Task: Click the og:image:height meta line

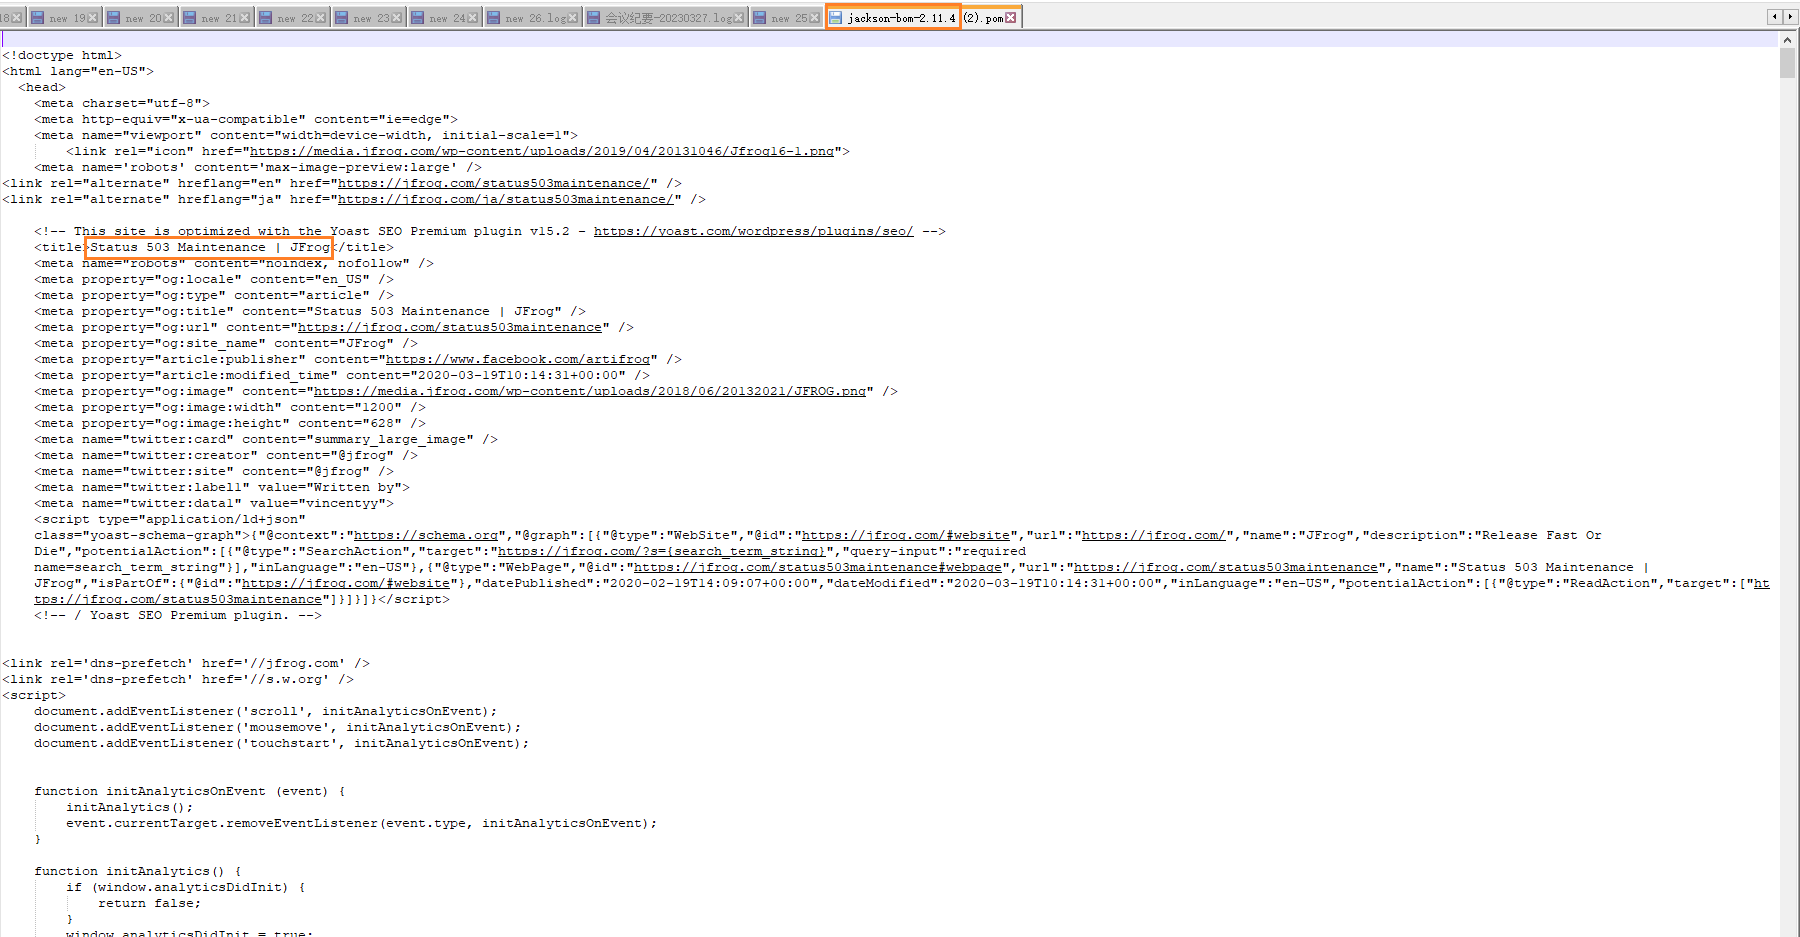Action: (230, 424)
